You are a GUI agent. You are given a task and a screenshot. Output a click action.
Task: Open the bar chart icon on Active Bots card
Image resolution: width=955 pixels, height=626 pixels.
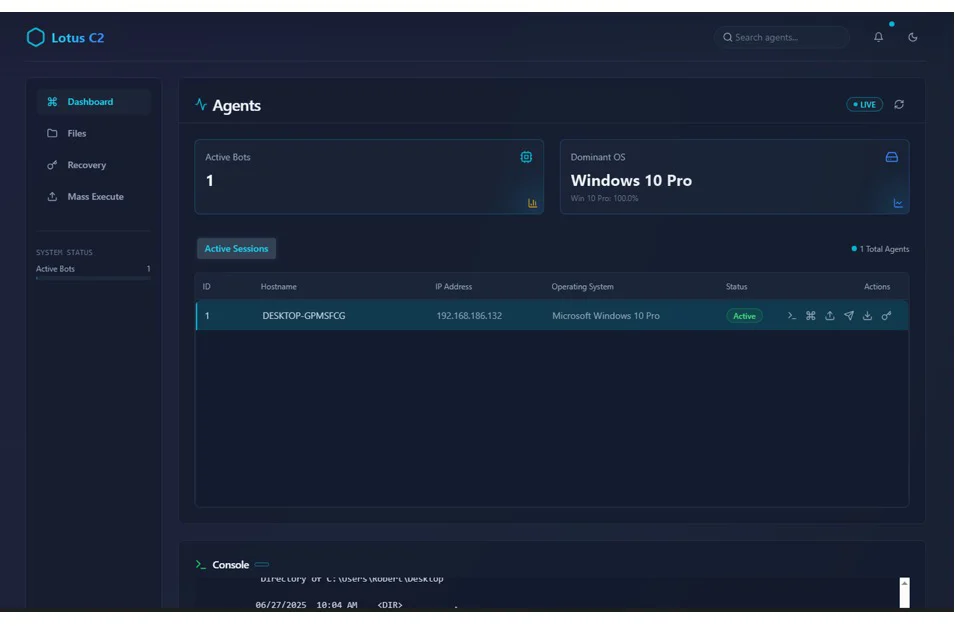point(532,203)
